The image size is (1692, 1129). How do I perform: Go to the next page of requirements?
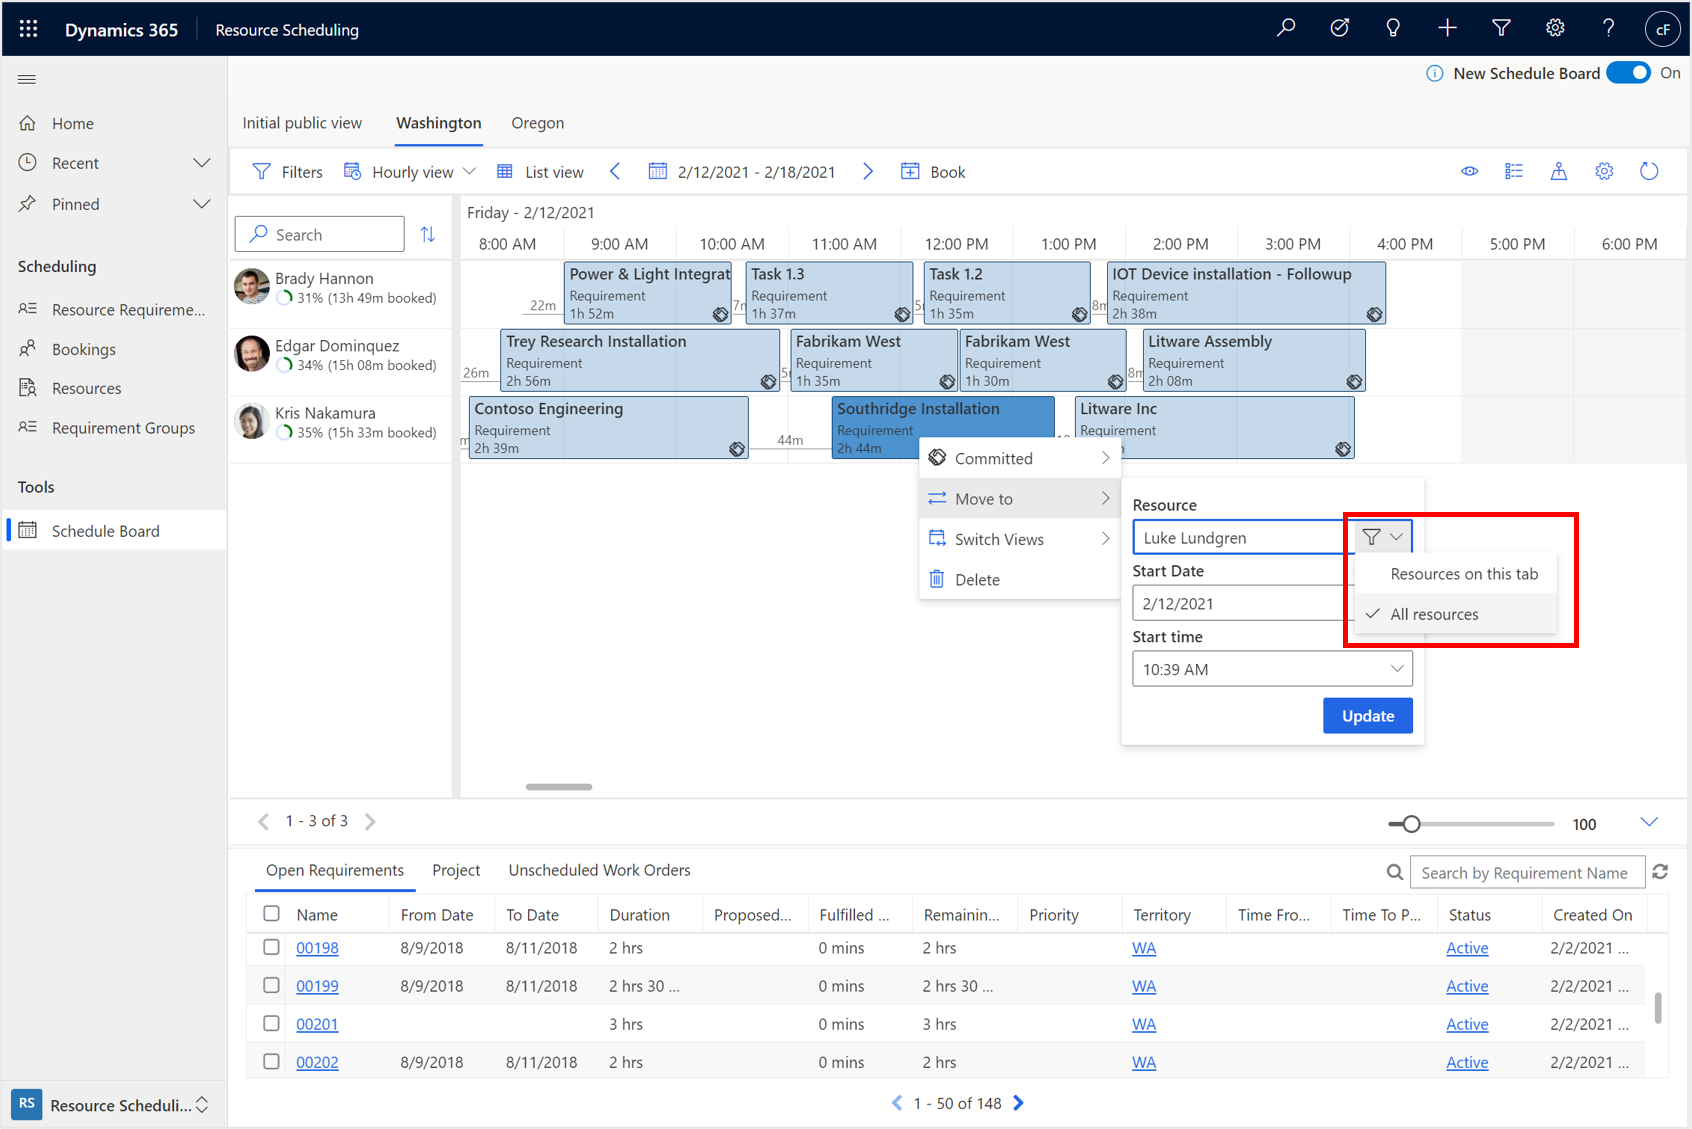click(1019, 1103)
